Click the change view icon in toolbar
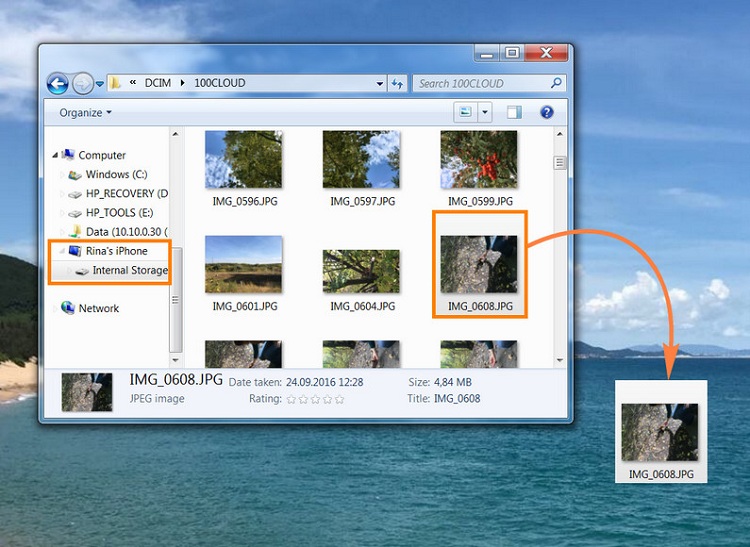Screen dimensions: 750x547 point(465,113)
